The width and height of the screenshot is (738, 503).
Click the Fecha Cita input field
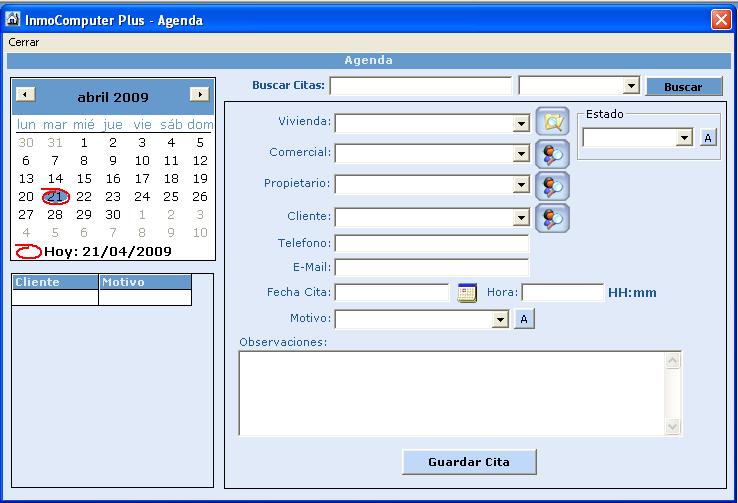tap(392, 292)
